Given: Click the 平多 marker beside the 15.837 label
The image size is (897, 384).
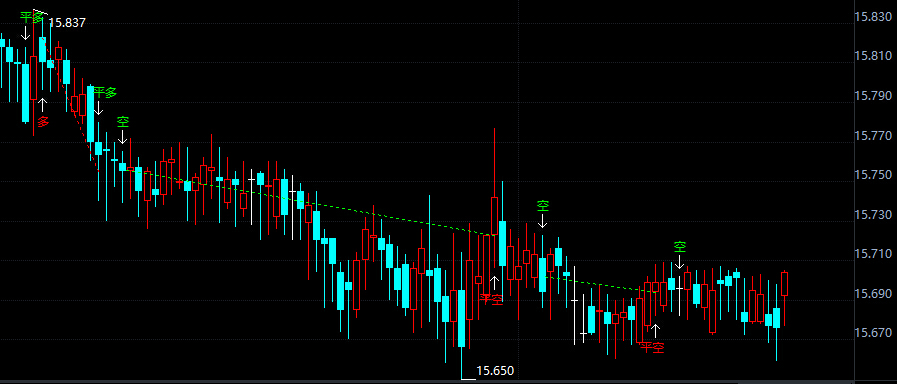Looking at the screenshot, I should [31, 17].
